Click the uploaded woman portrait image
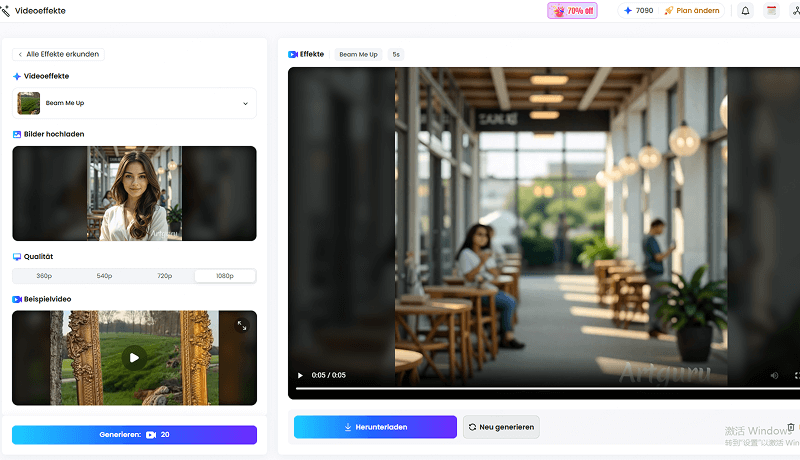 (134, 193)
